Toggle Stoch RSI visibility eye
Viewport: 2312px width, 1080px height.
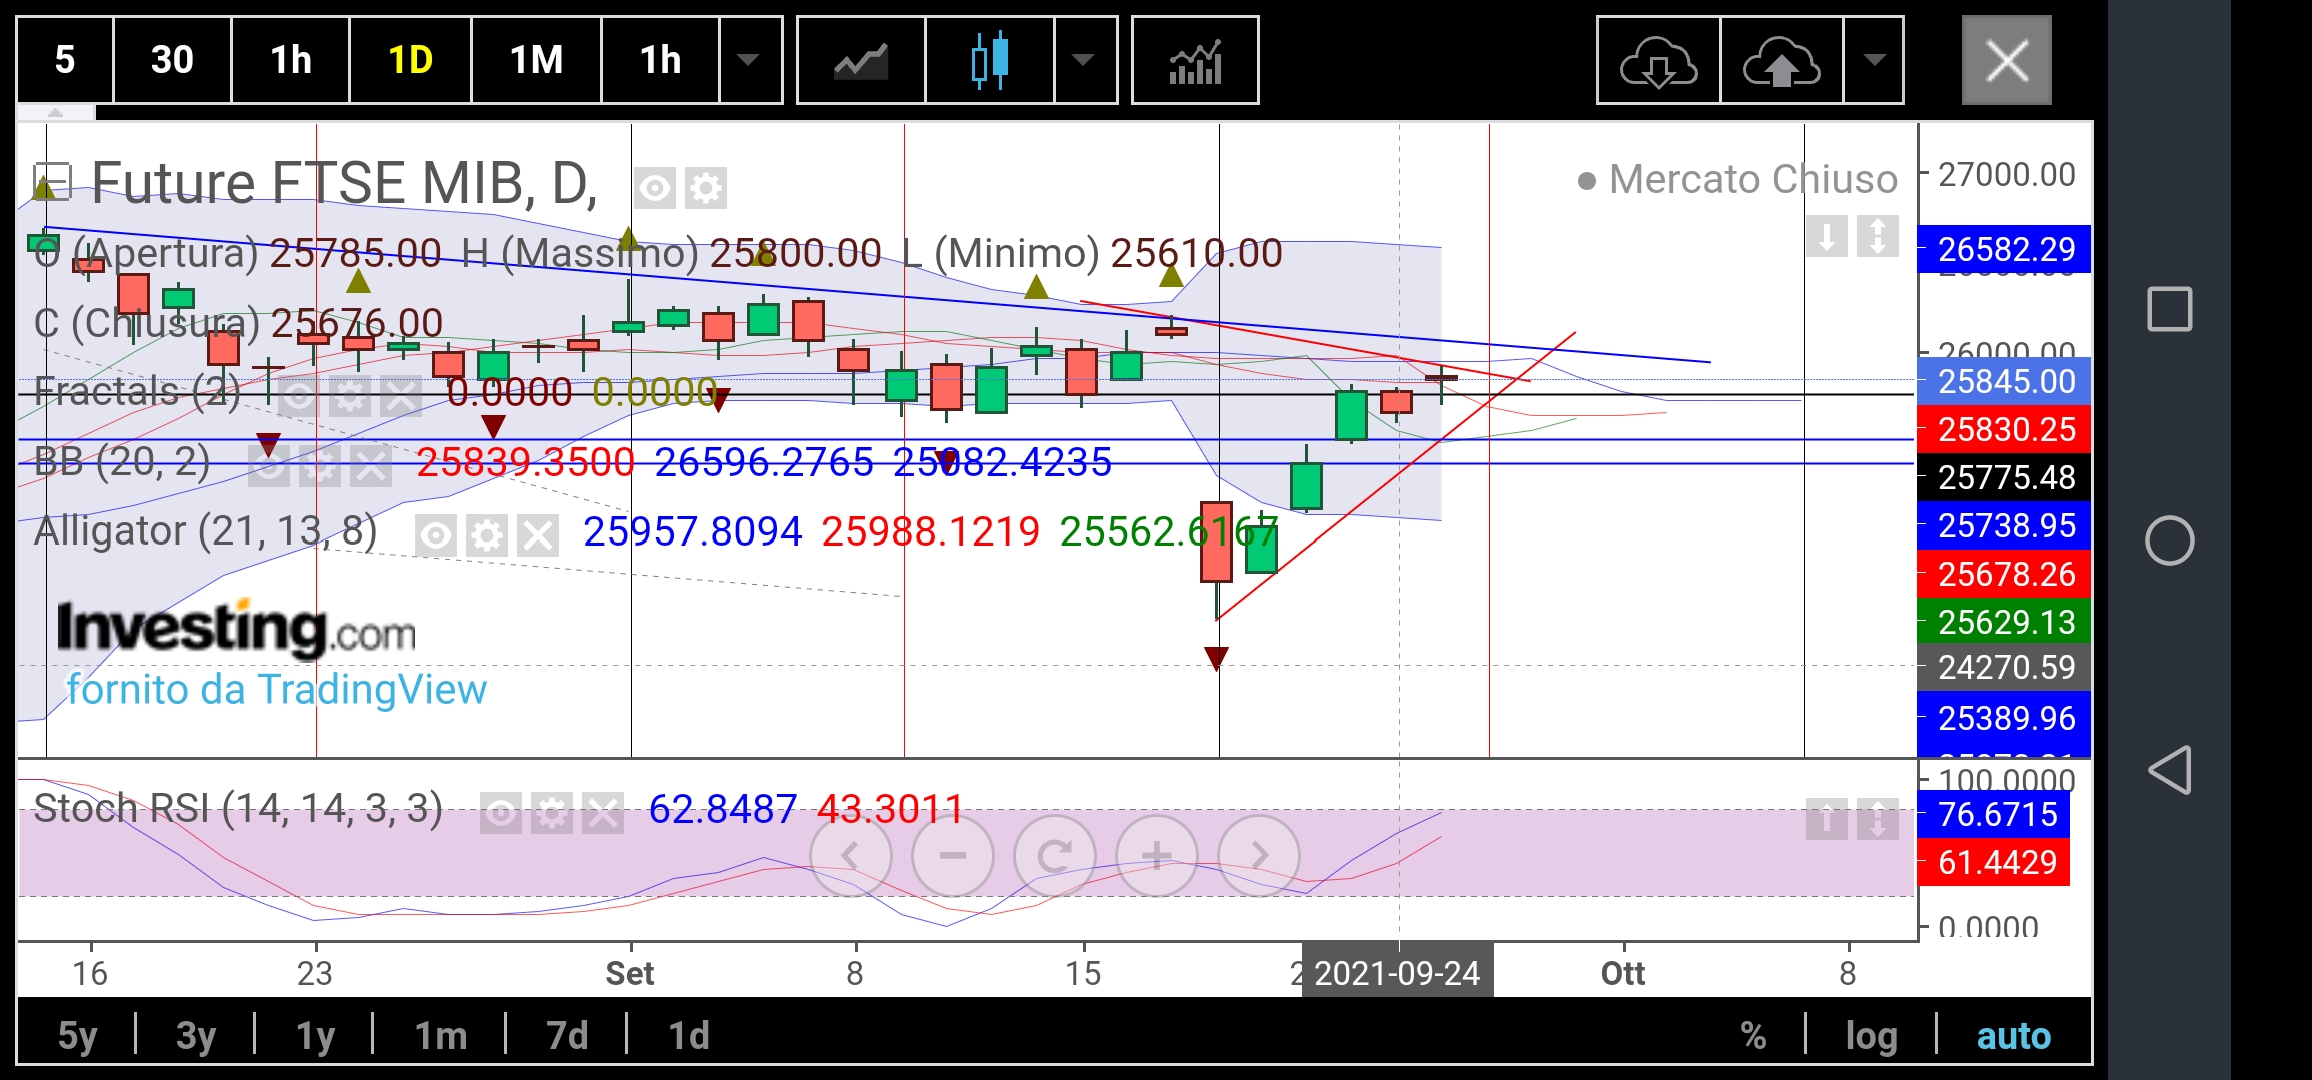pos(501,814)
